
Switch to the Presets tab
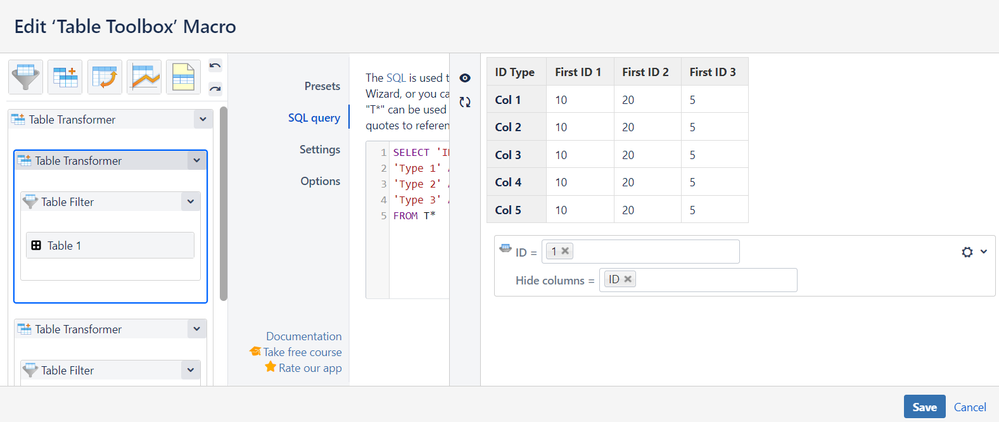click(x=322, y=86)
